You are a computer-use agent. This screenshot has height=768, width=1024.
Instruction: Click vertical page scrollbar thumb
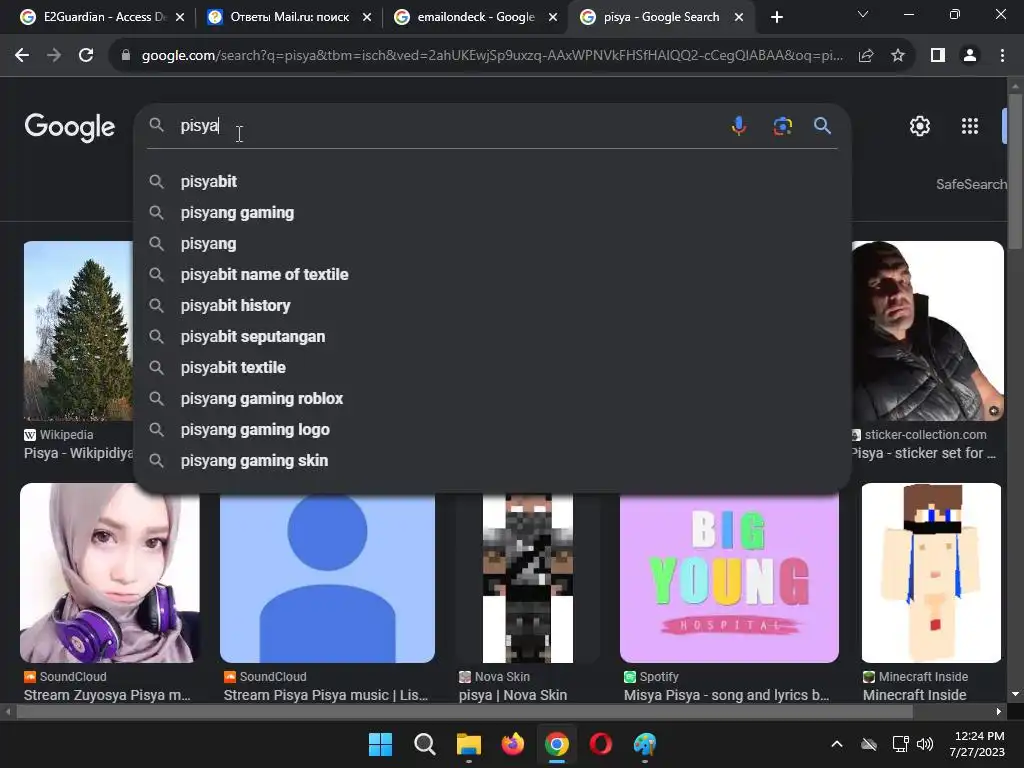tap(1015, 171)
